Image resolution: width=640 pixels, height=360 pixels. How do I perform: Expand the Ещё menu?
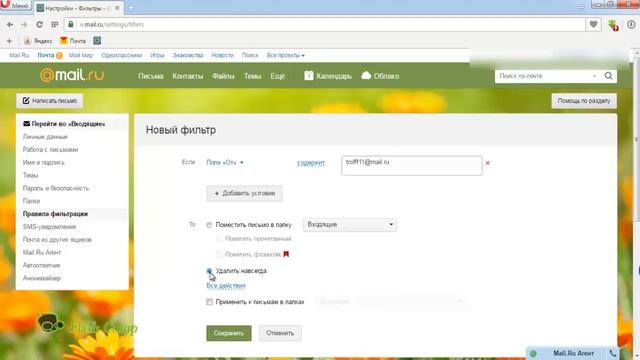pyautogui.click(x=278, y=76)
